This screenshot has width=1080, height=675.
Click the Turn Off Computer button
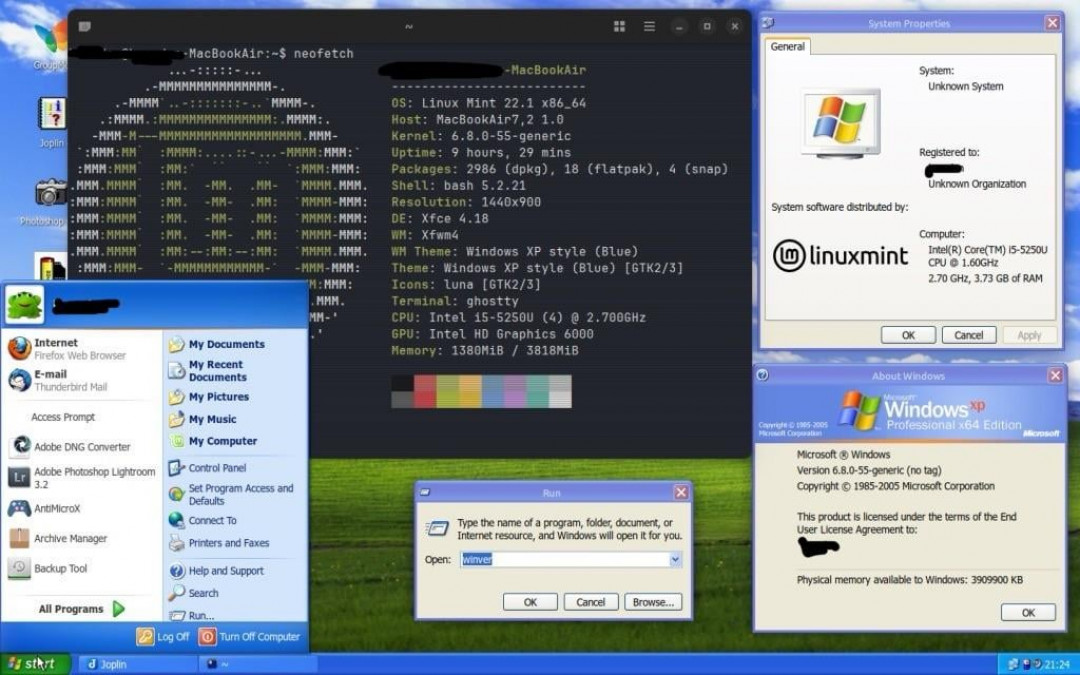click(x=250, y=636)
